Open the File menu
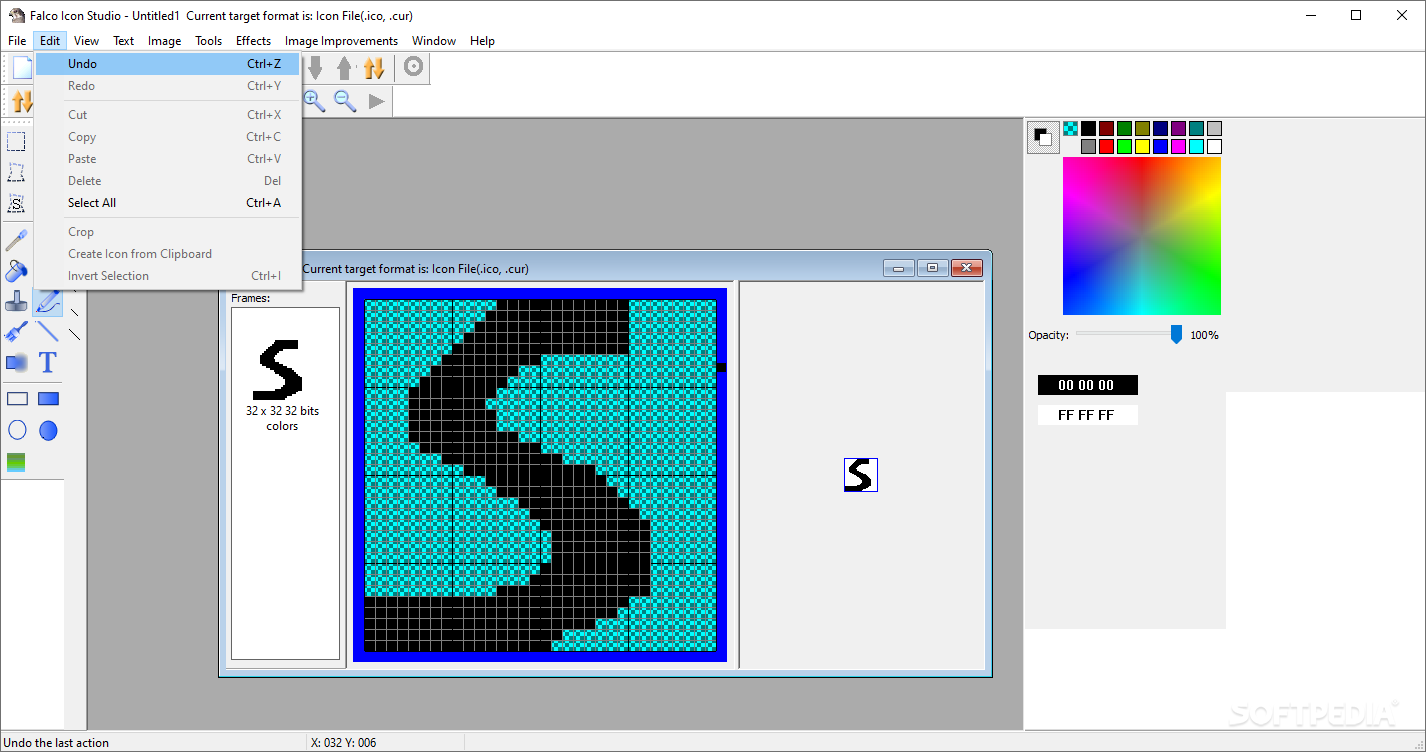 coord(17,41)
